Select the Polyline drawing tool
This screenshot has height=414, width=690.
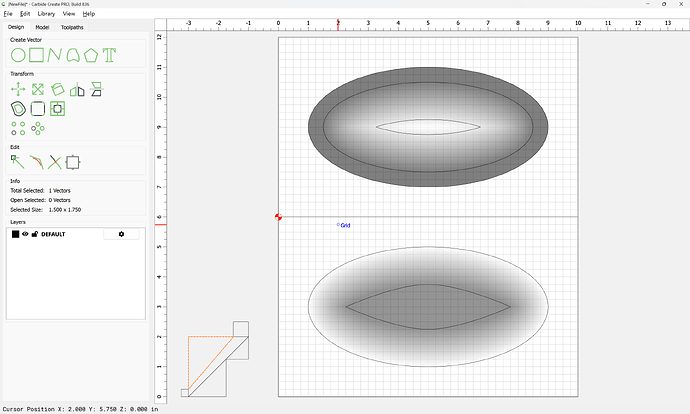tap(55, 54)
